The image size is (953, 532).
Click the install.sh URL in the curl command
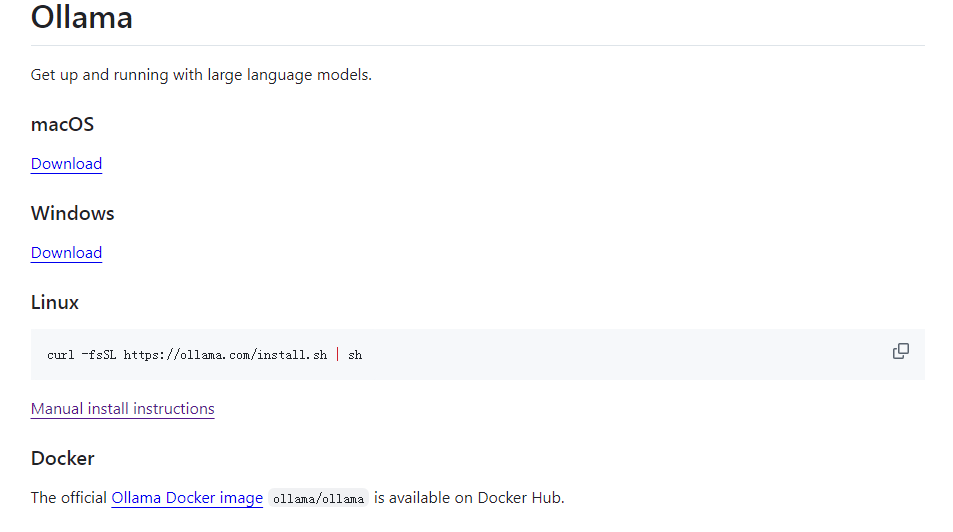point(225,355)
